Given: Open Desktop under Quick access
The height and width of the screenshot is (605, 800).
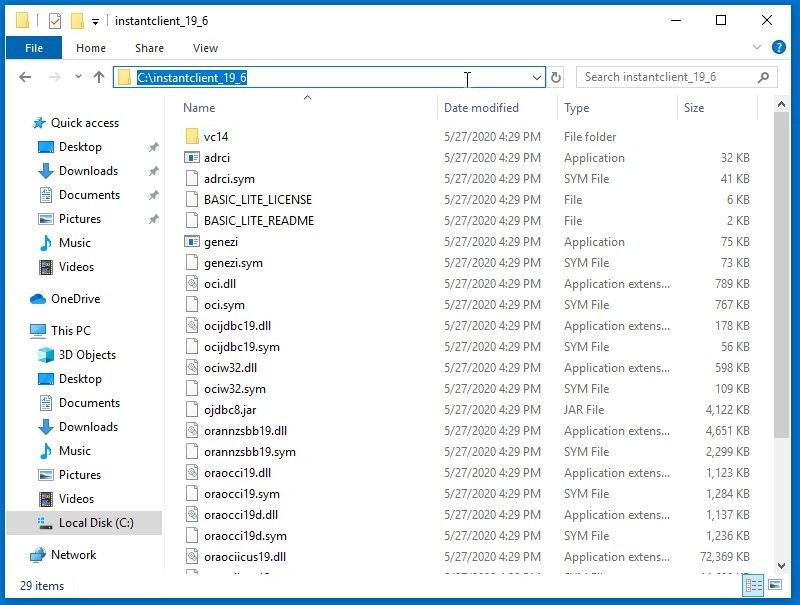Looking at the screenshot, I should [70, 147].
